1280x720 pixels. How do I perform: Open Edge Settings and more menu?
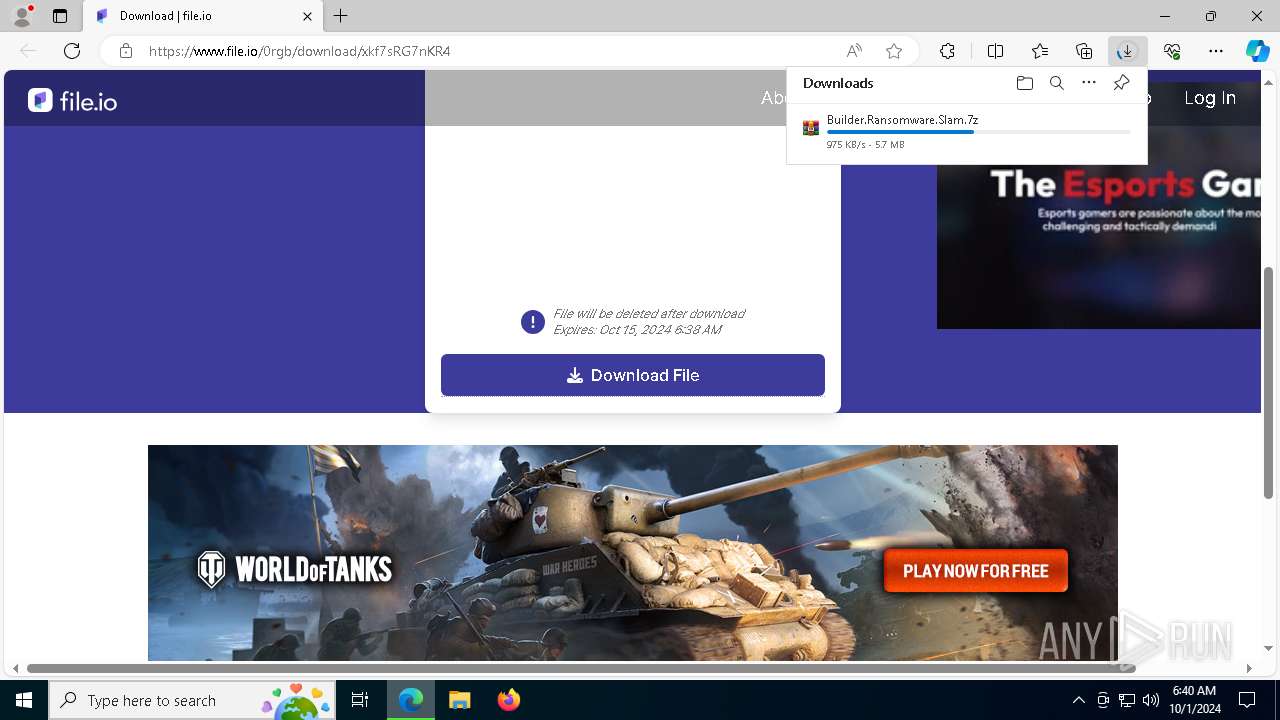point(1216,51)
